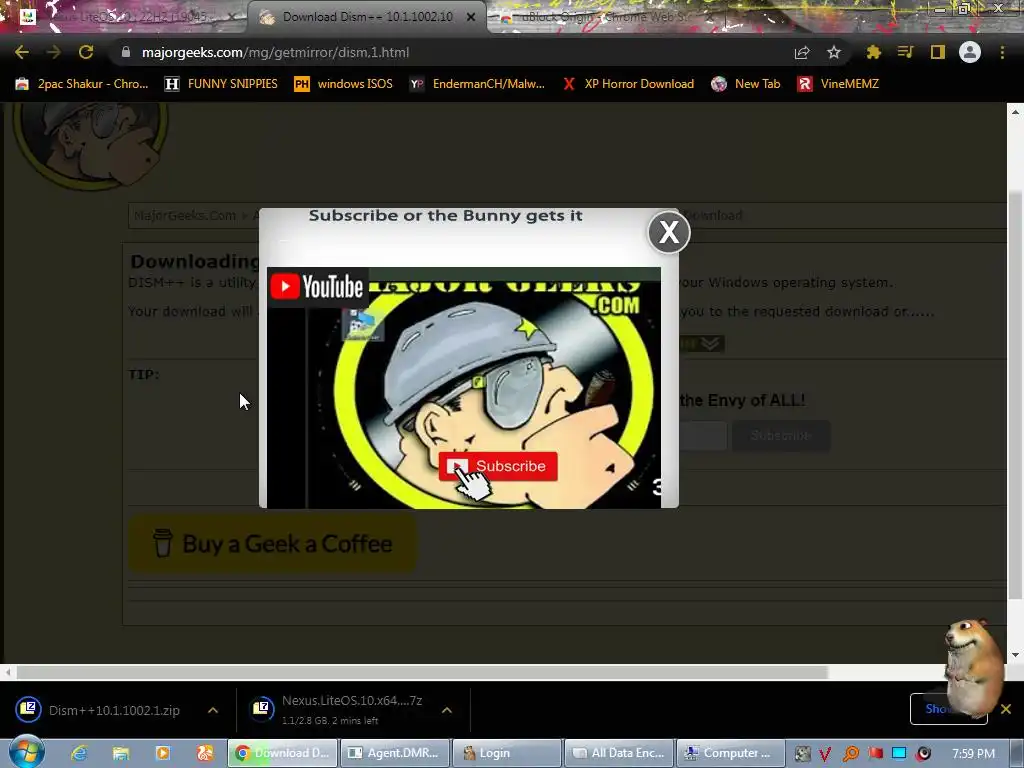Image resolution: width=1024 pixels, height=768 pixels.
Task: Select the Download Dism++ 10.1.1002.10 tab
Action: click(x=366, y=17)
